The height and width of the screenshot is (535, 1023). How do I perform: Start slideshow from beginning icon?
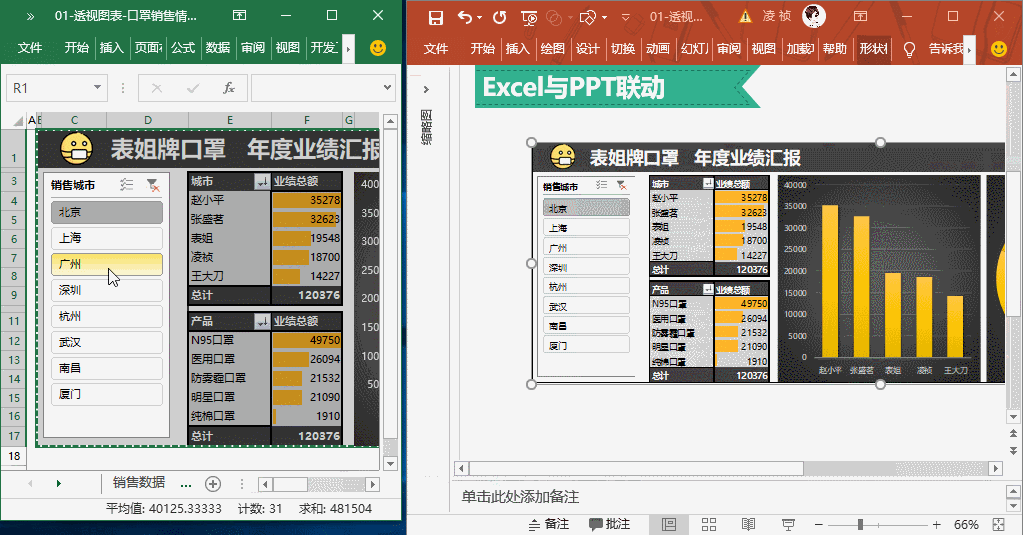[x=529, y=18]
